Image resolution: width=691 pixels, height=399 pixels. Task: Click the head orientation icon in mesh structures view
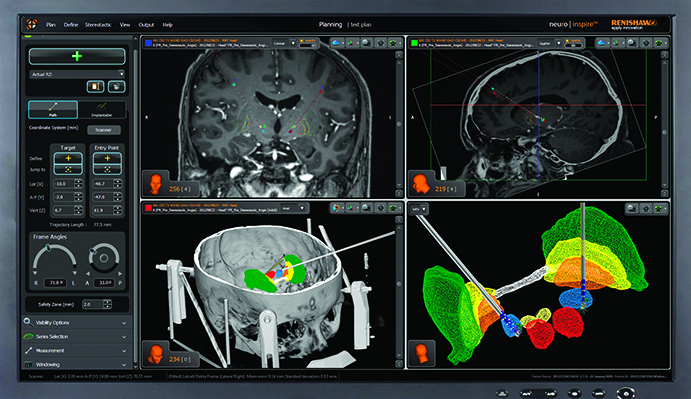422,353
